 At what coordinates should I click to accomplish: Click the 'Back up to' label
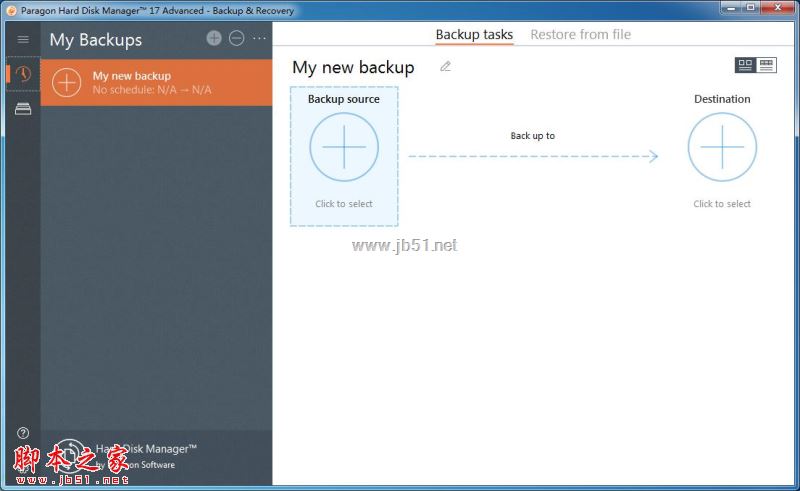[533, 136]
